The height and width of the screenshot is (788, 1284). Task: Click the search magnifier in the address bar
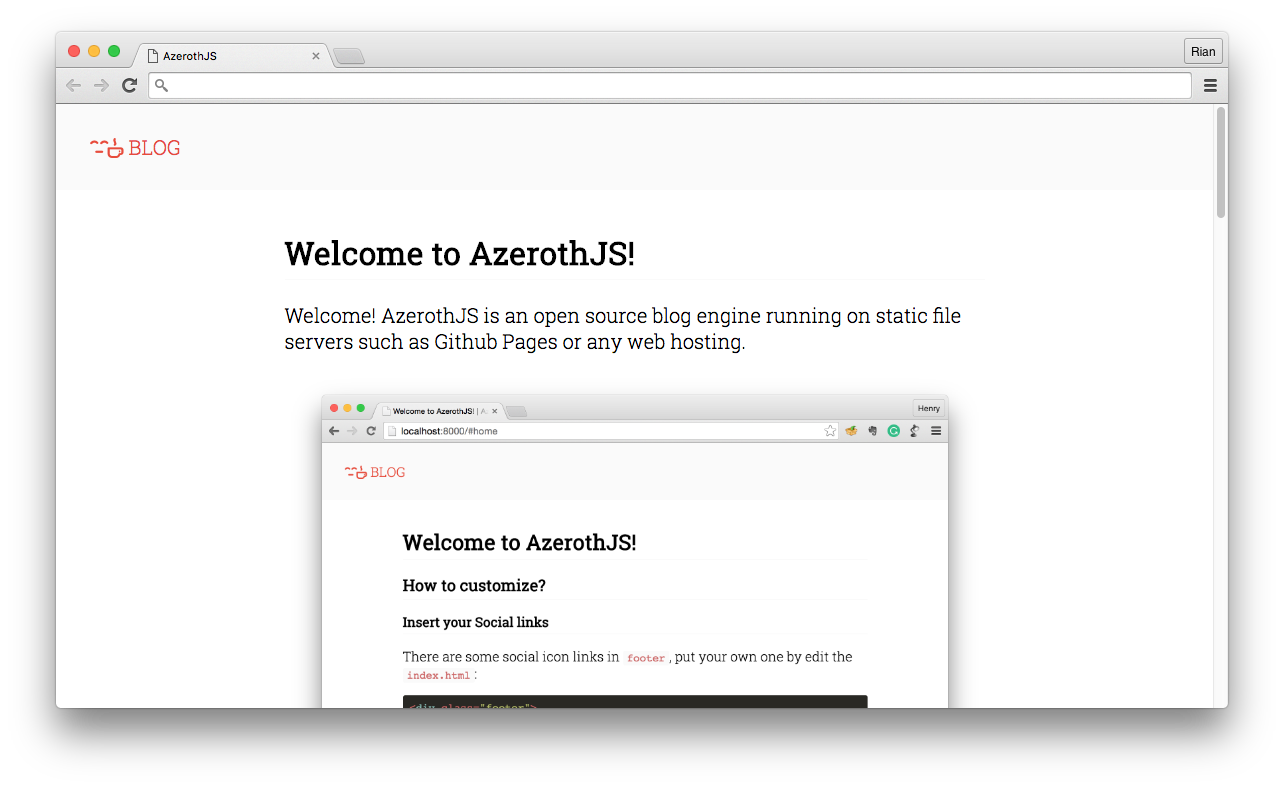pyautogui.click(x=161, y=85)
